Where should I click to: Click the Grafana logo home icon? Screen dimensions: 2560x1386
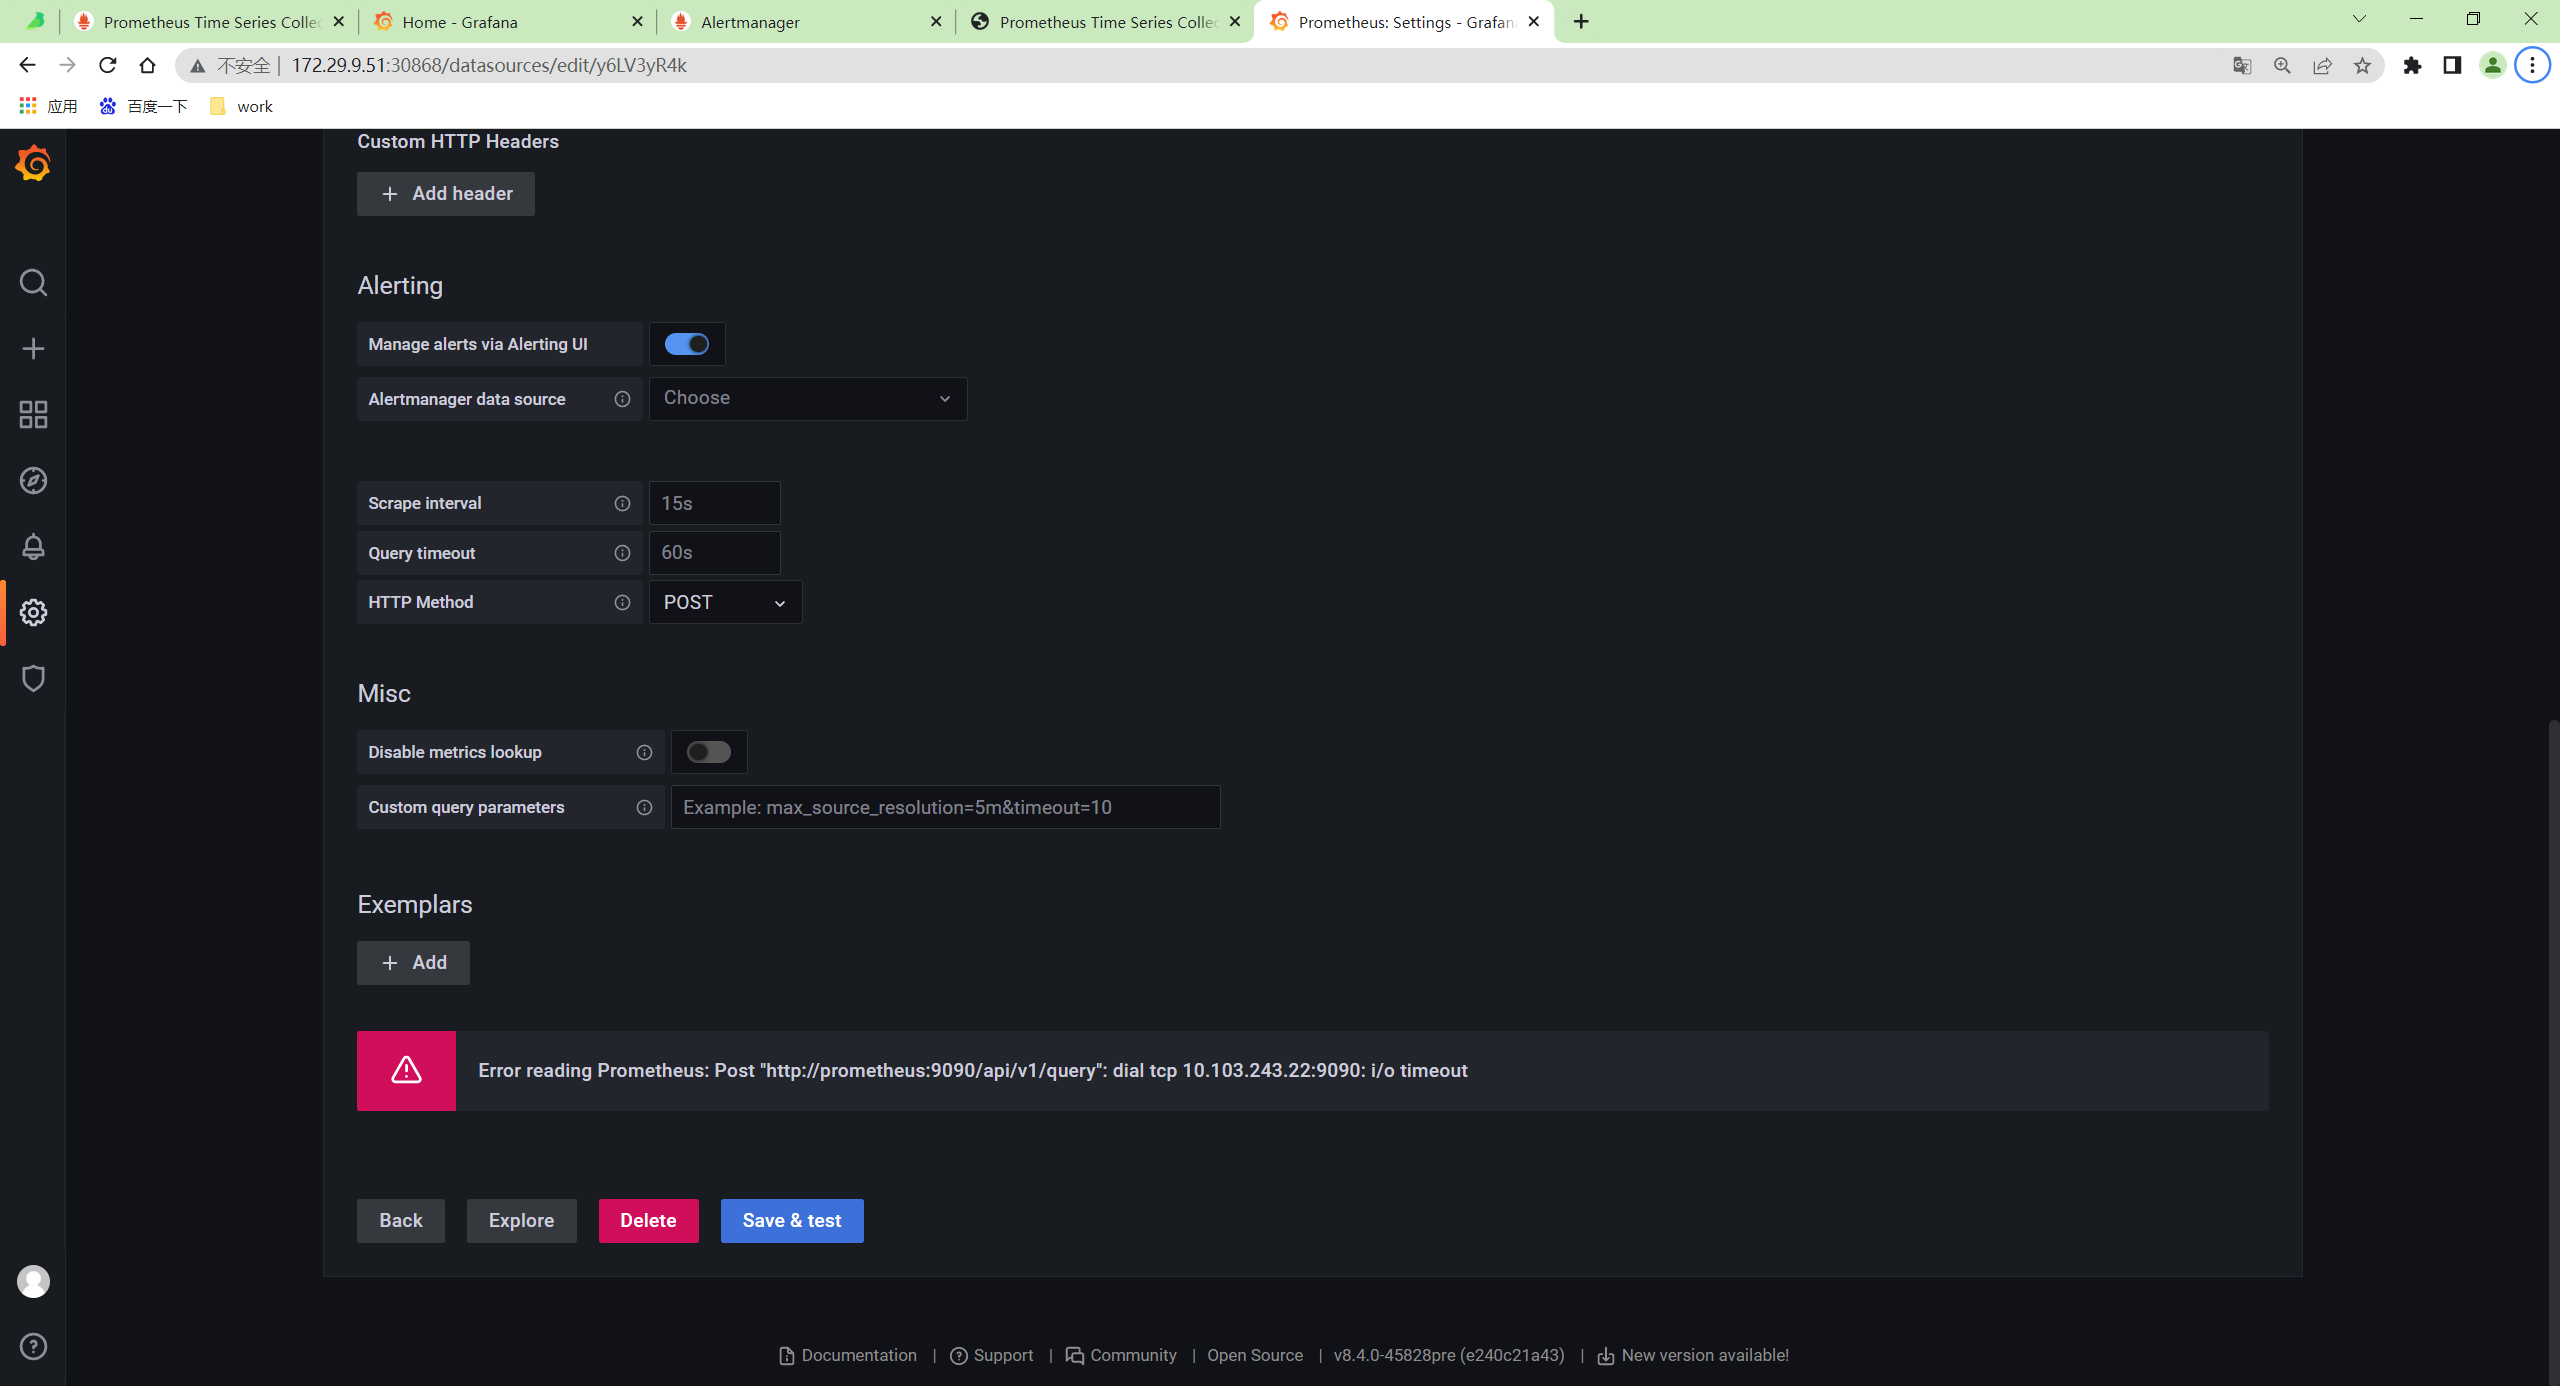pyautogui.click(x=33, y=163)
